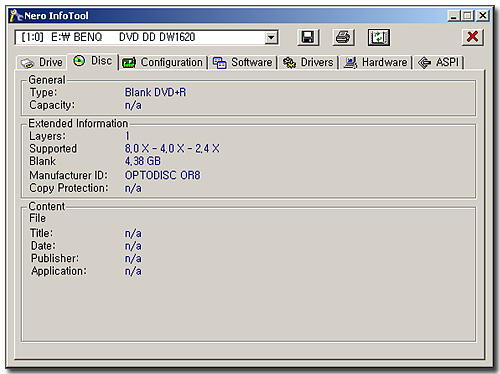The image size is (500, 374).
Task: Minimize the Nero InfoTool window
Action: [454, 16]
